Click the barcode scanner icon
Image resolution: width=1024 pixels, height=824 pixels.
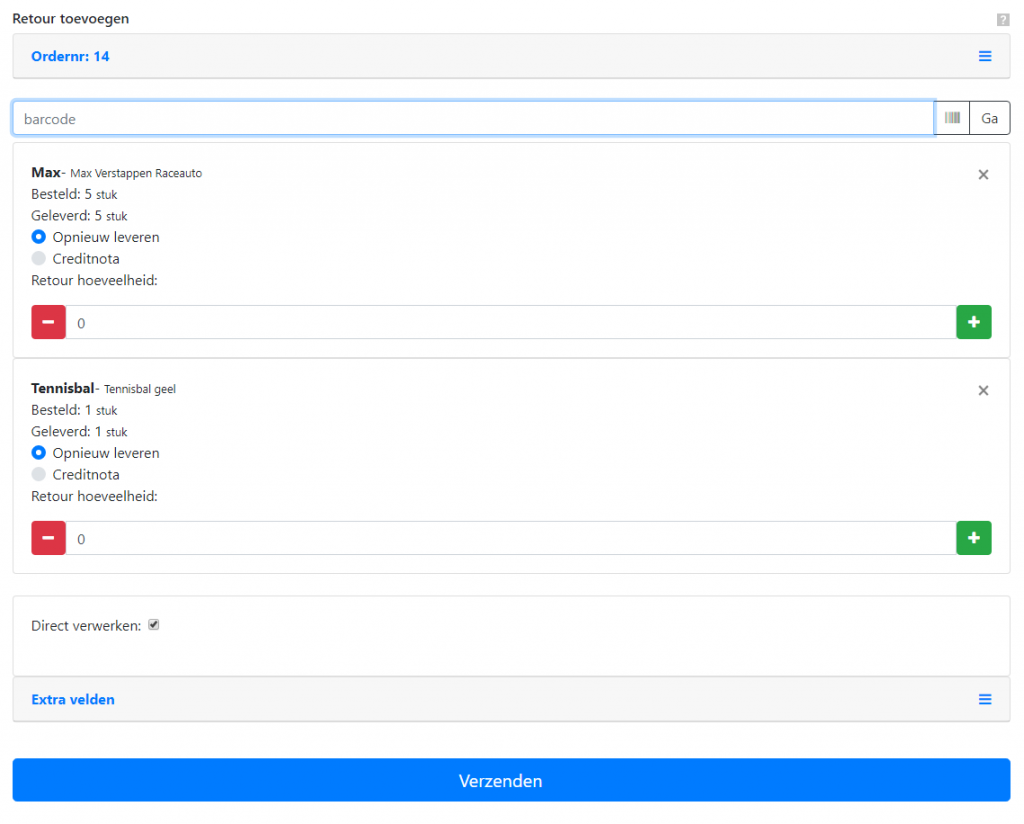(x=952, y=118)
